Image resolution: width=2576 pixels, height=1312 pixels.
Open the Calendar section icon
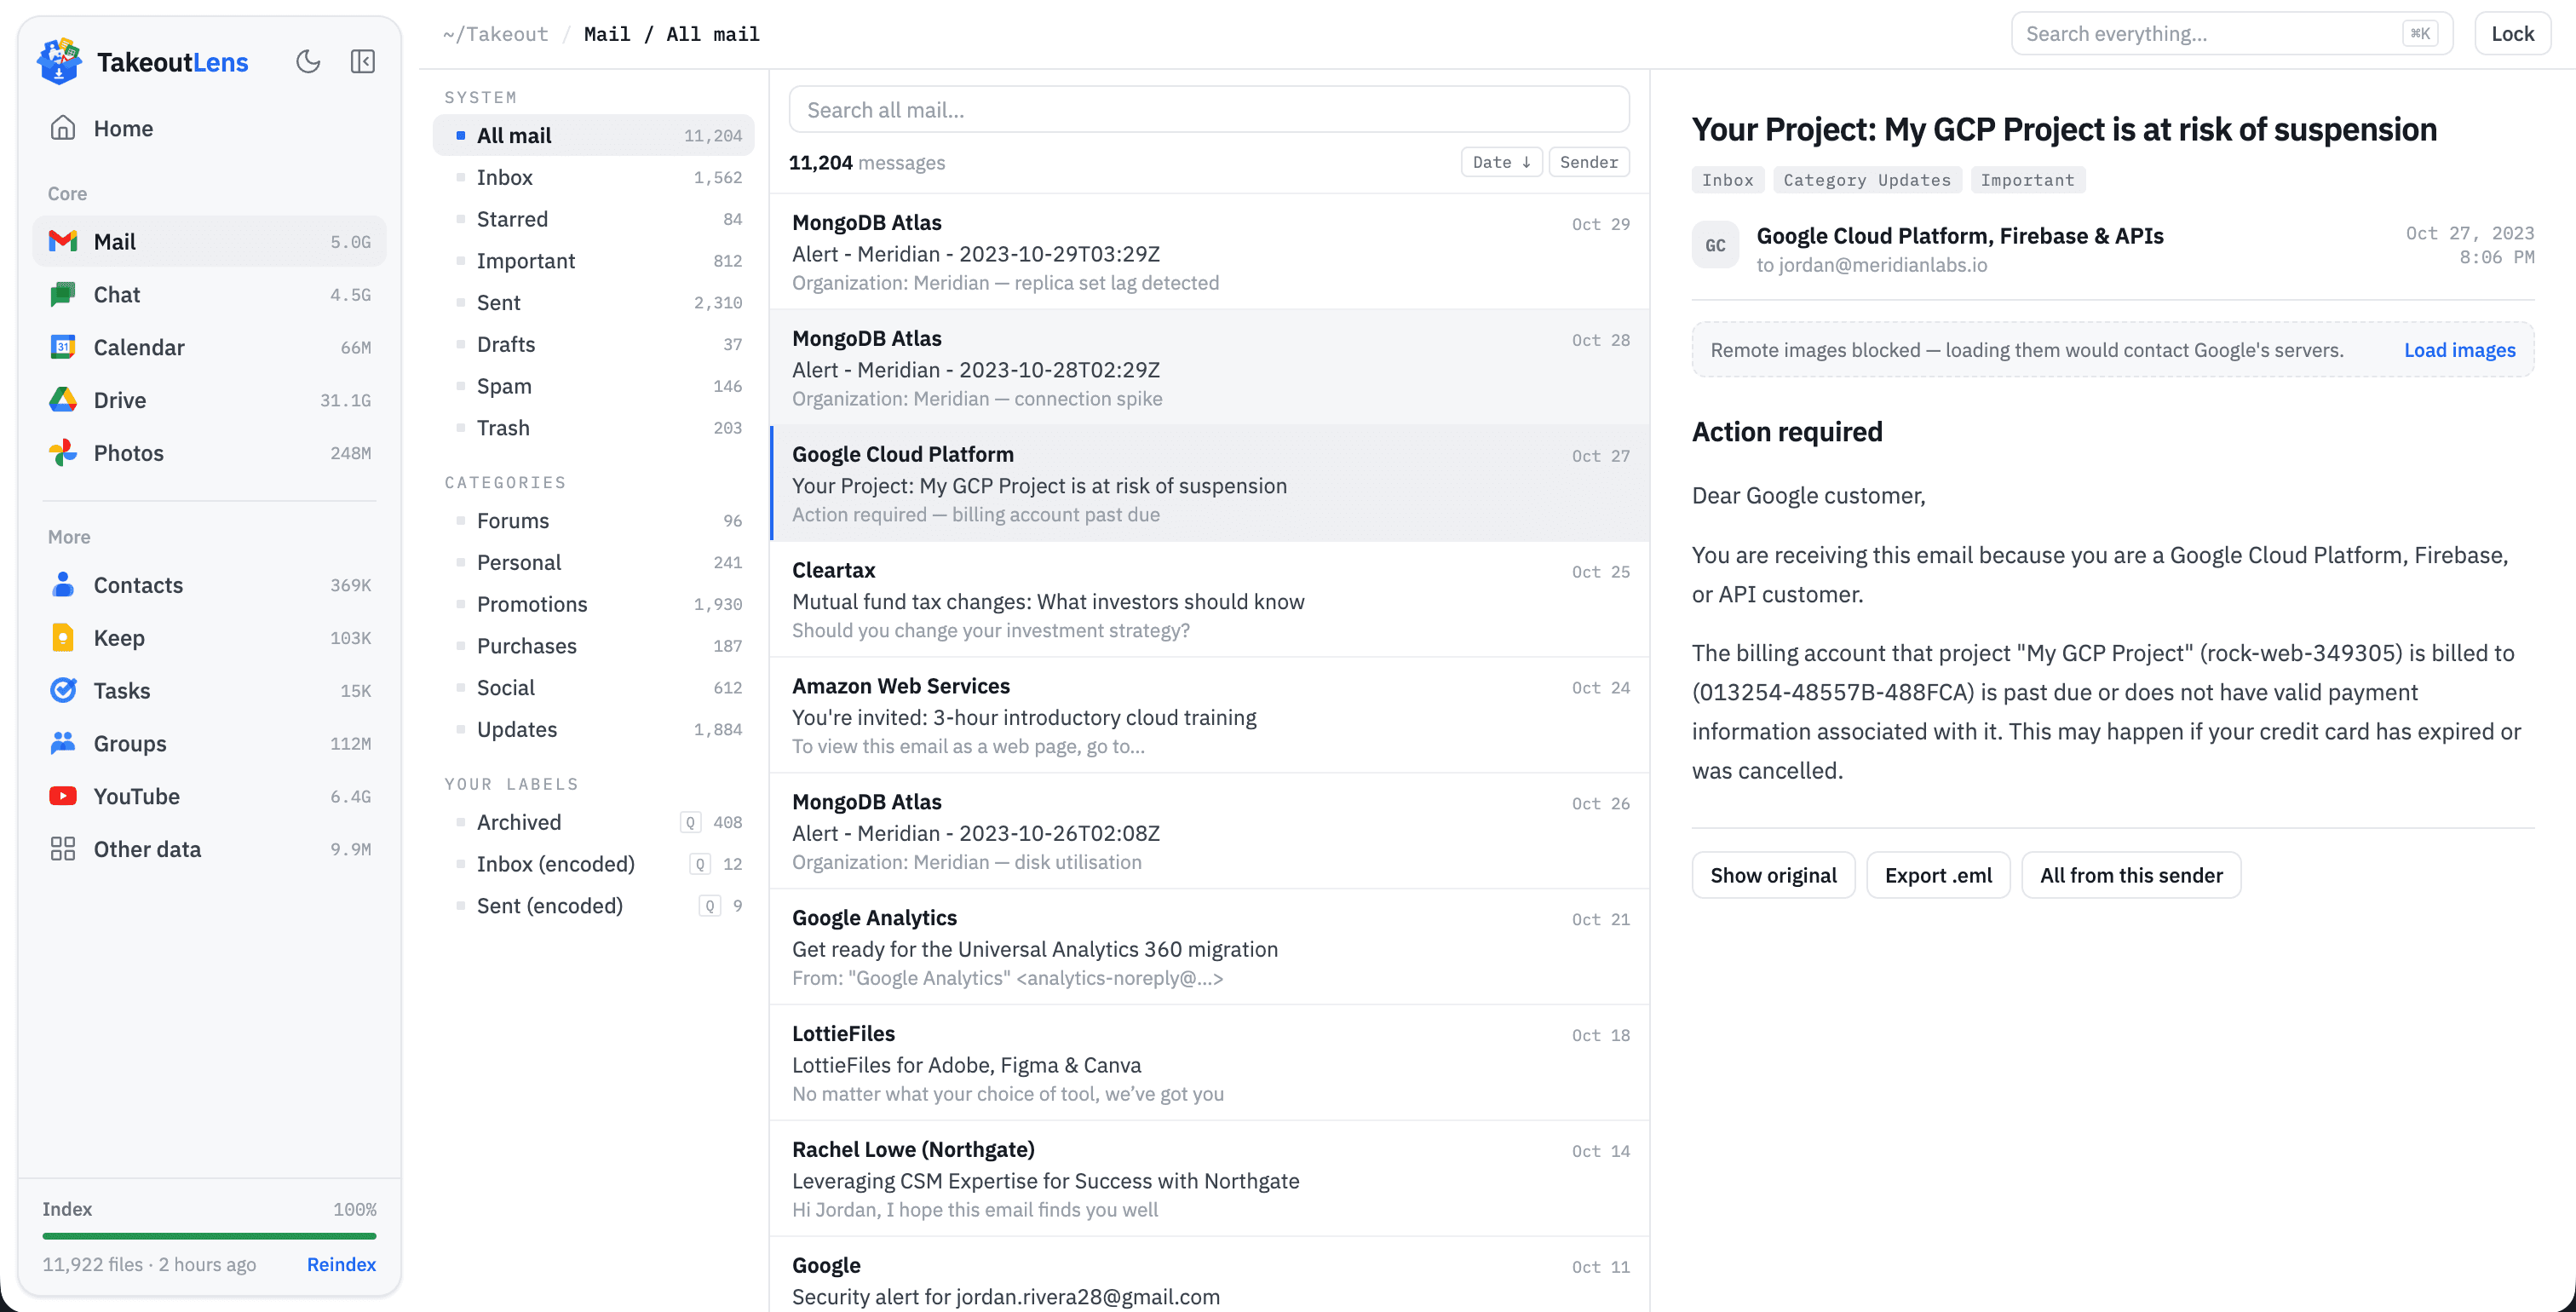[63, 347]
